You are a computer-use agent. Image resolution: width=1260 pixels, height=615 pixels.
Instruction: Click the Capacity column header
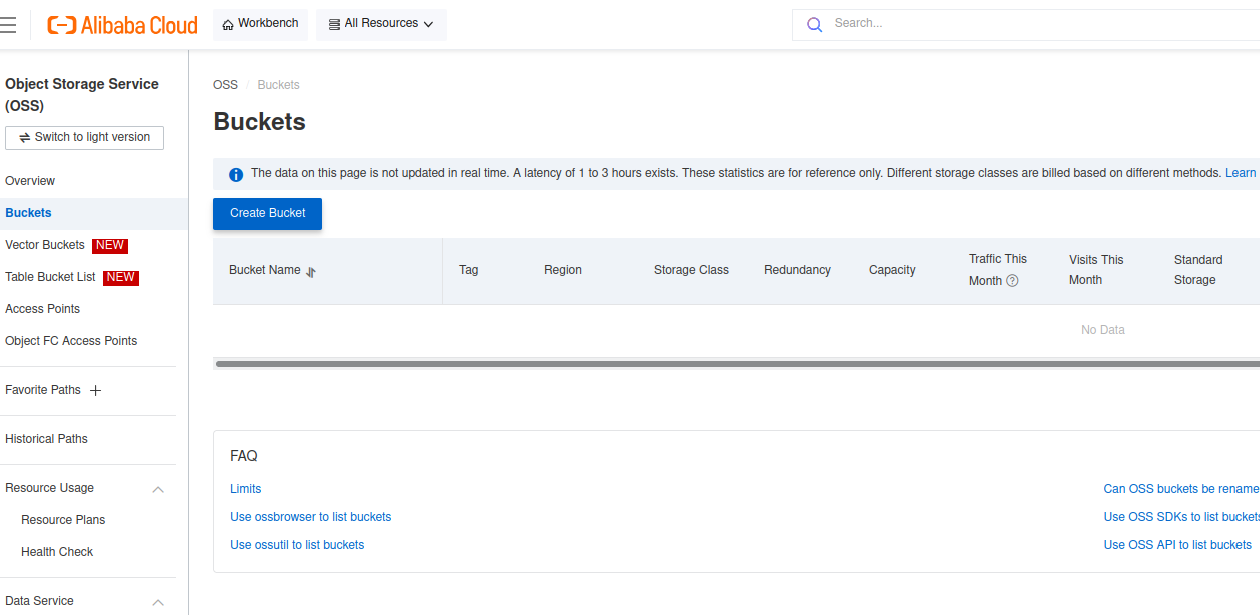[x=892, y=270]
